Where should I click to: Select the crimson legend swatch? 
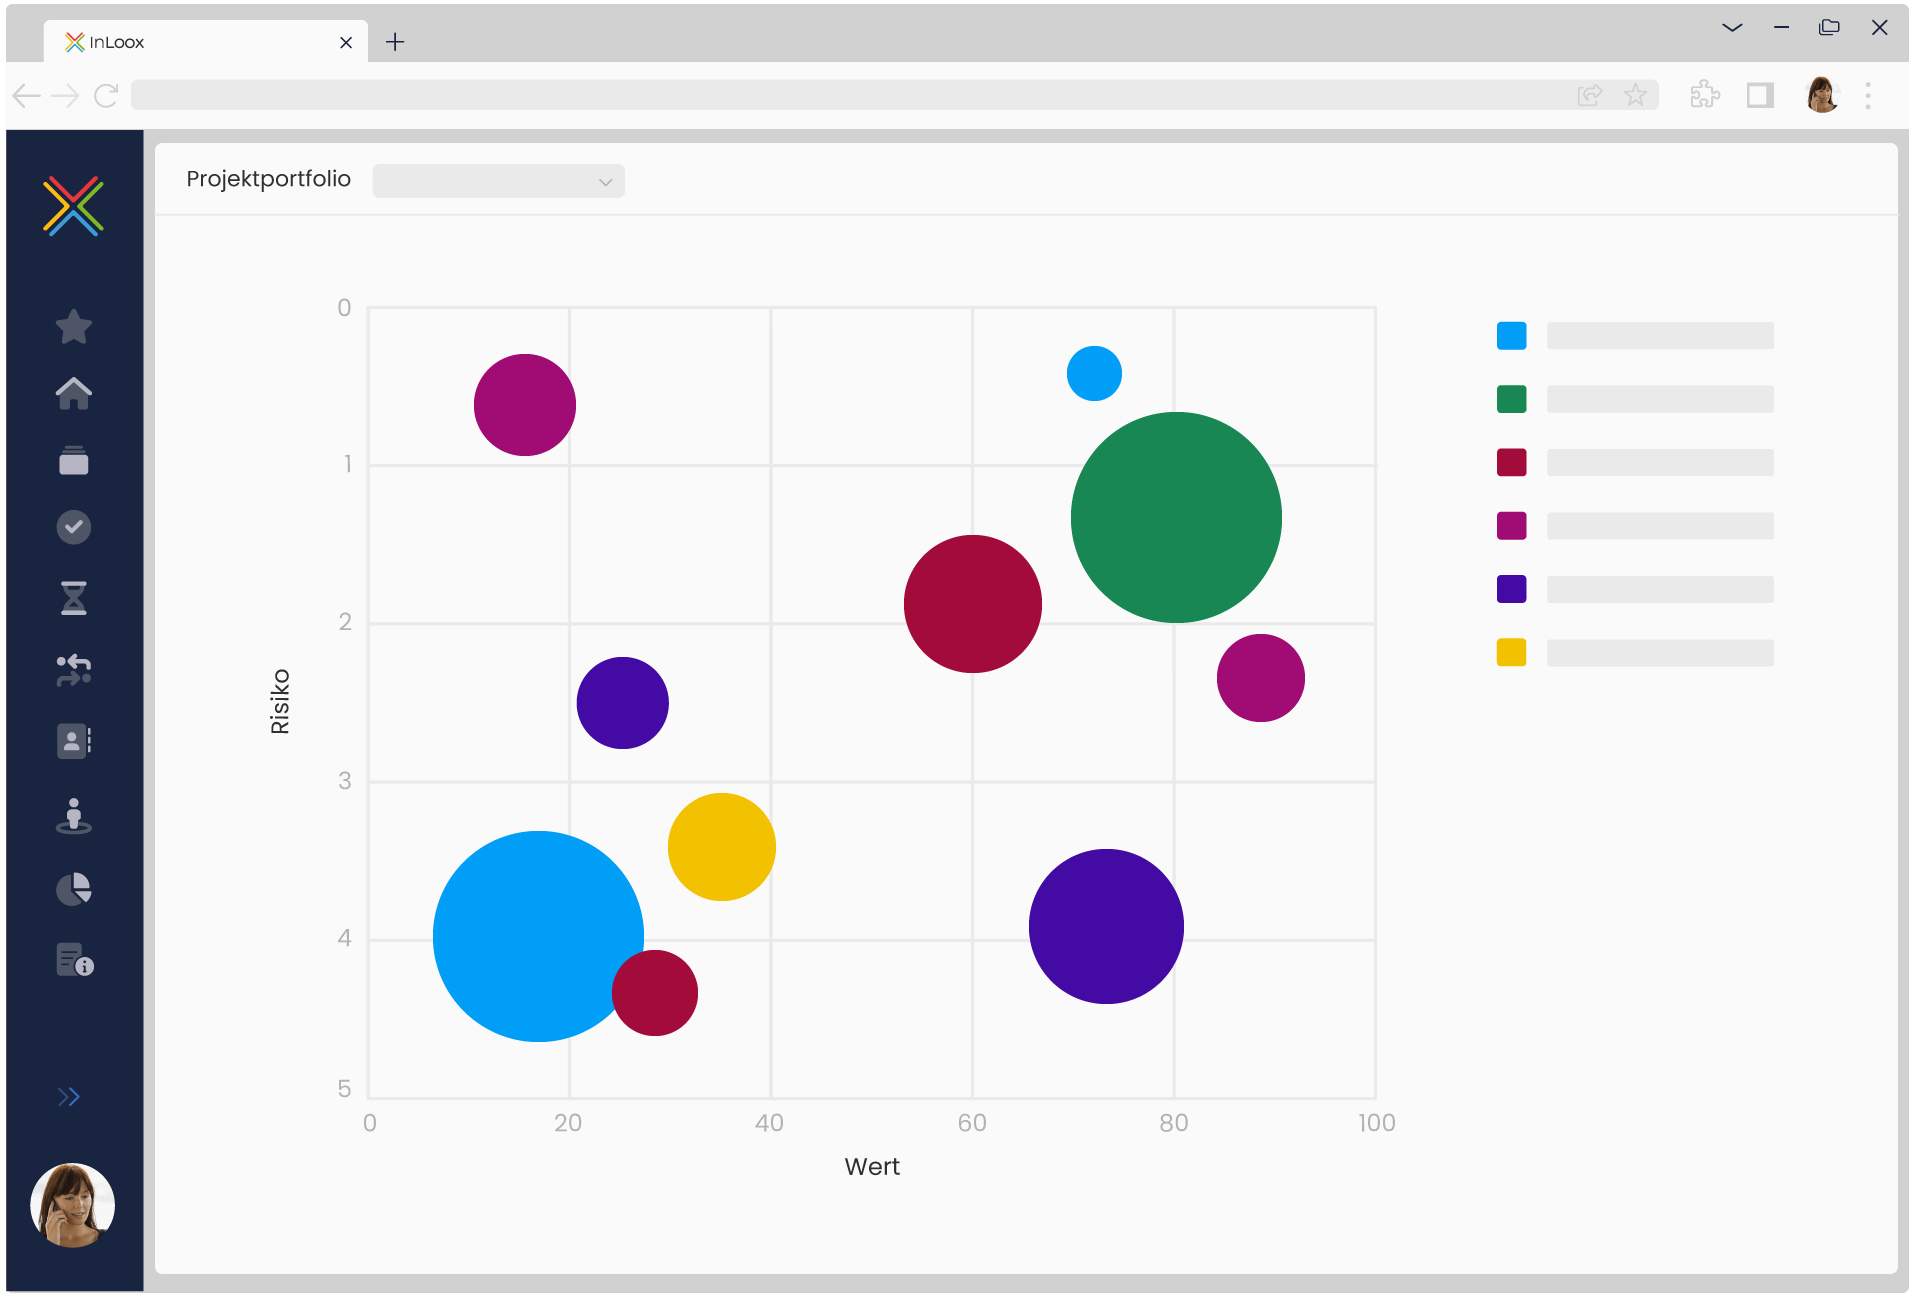point(1511,462)
